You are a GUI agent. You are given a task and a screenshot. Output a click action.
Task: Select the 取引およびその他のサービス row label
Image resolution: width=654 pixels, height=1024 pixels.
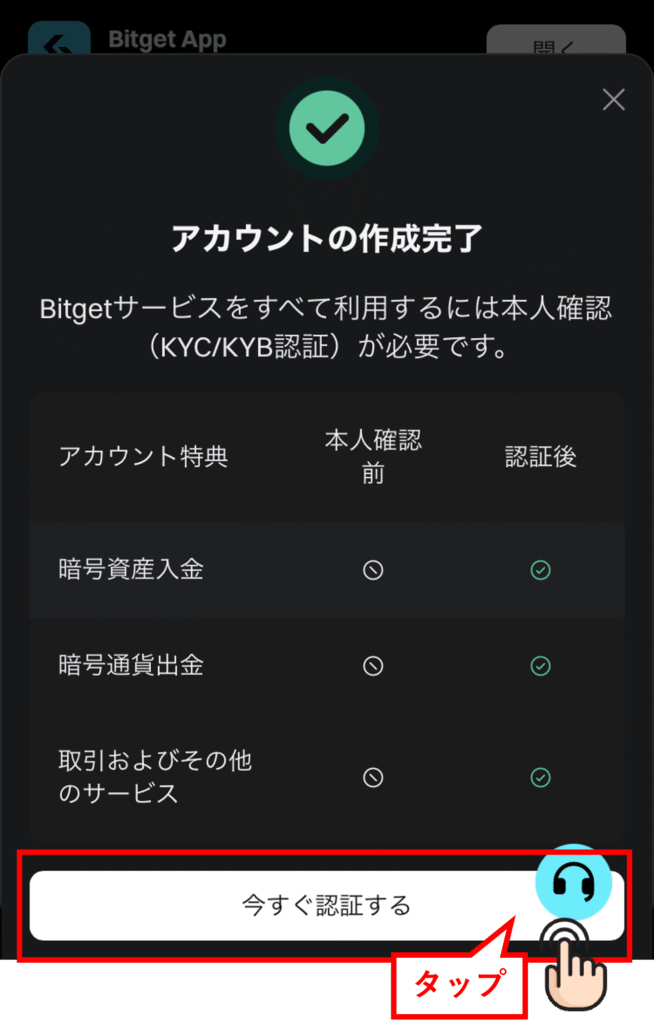155,777
